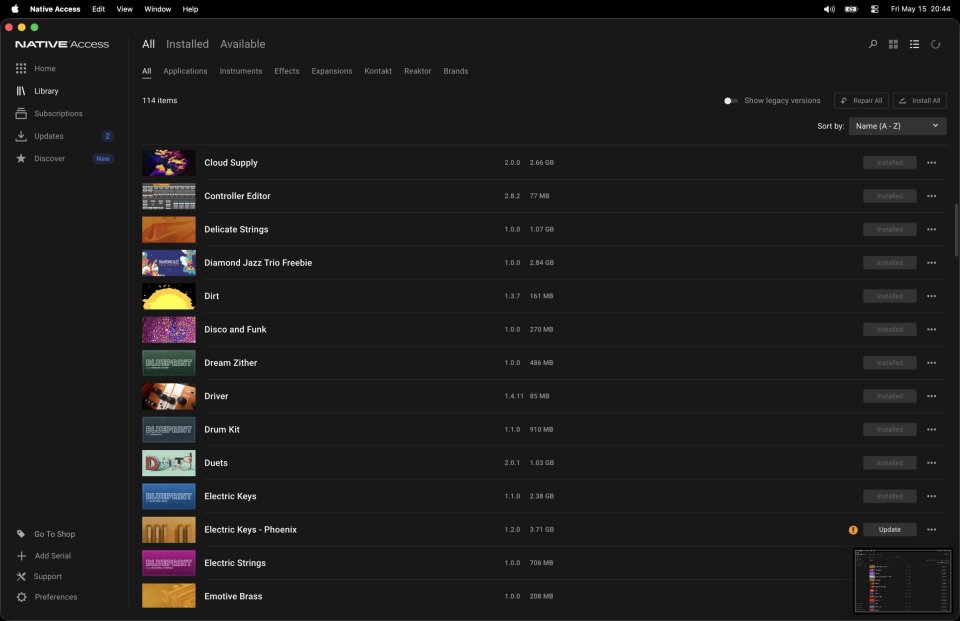Open more options for Disco and Funk

tap(931, 329)
